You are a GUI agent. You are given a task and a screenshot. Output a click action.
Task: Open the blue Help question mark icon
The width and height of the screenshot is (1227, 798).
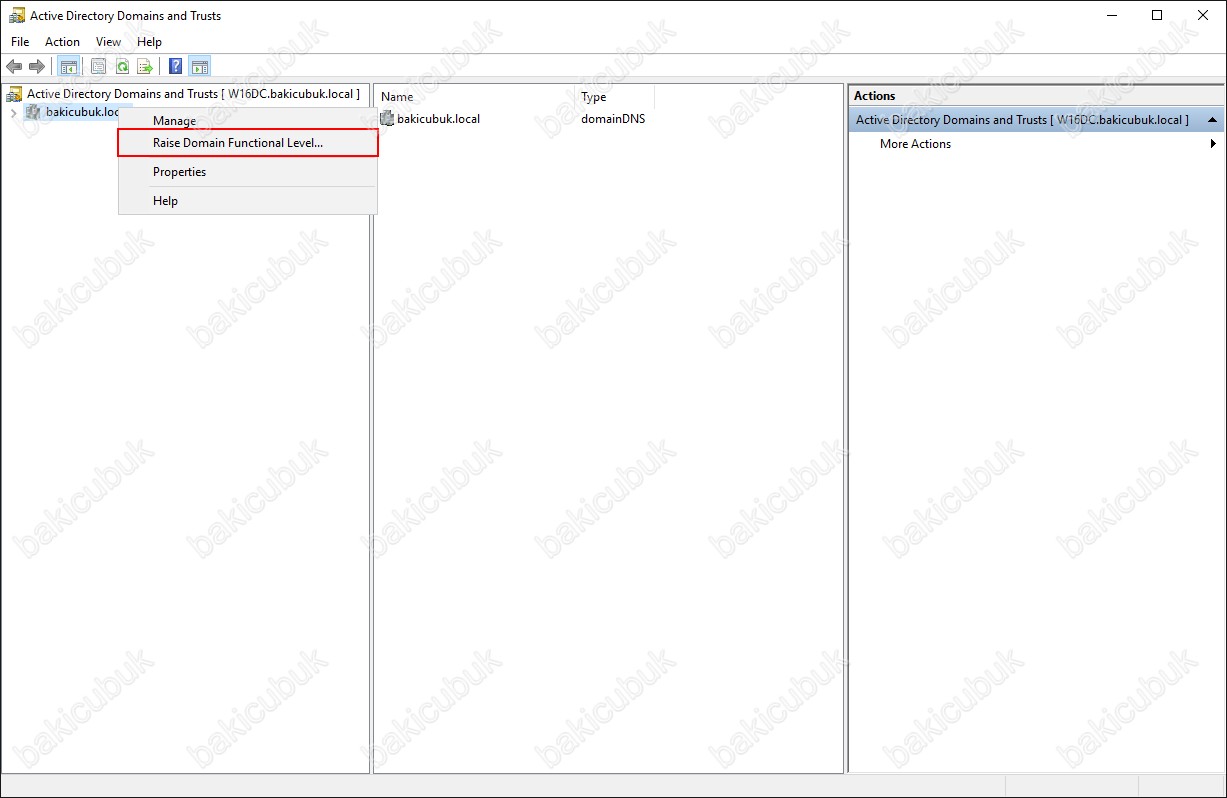(176, 66)
